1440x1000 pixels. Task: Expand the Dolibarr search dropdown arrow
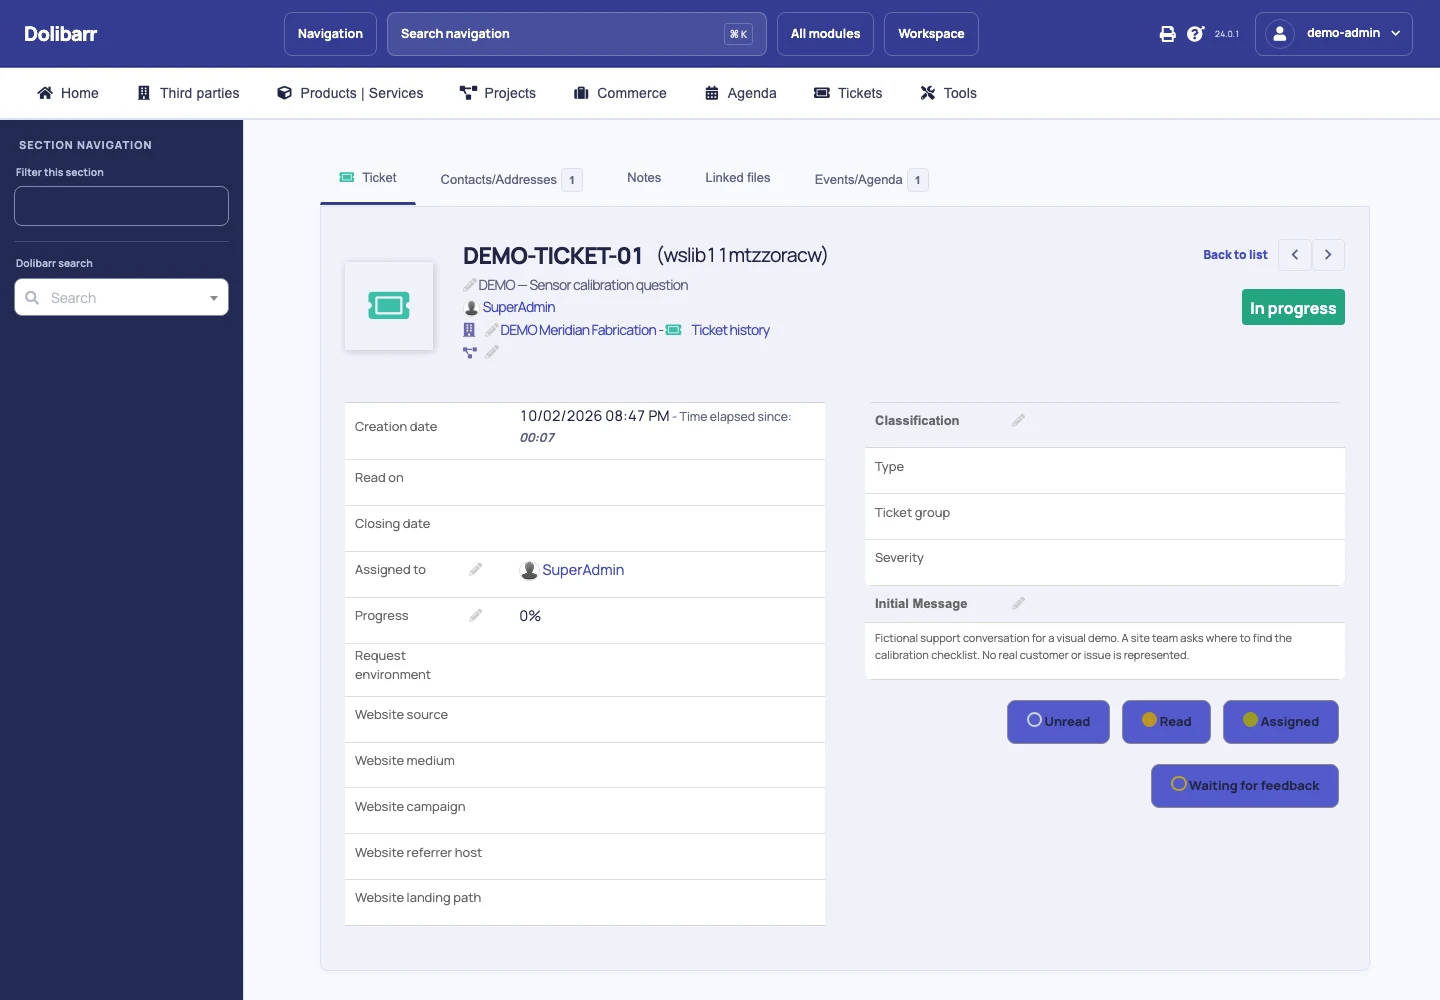[214, 298]
